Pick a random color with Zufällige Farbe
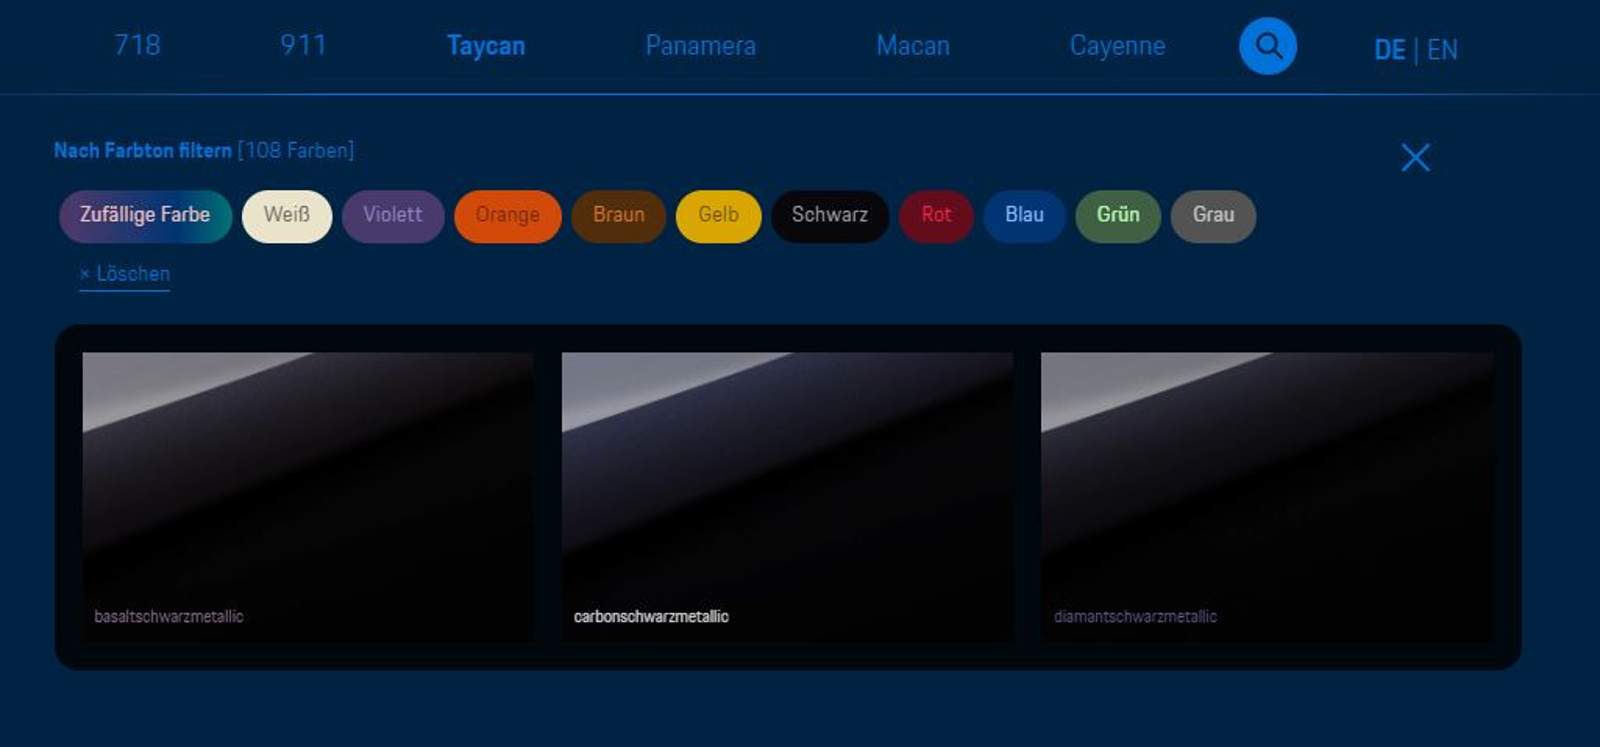 point(145,216)
